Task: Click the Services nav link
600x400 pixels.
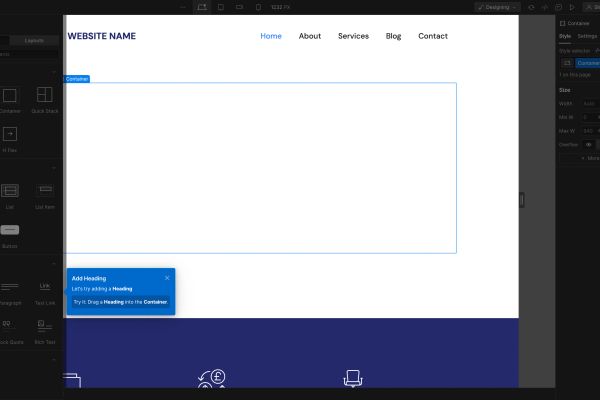Action: click(353, 36)
